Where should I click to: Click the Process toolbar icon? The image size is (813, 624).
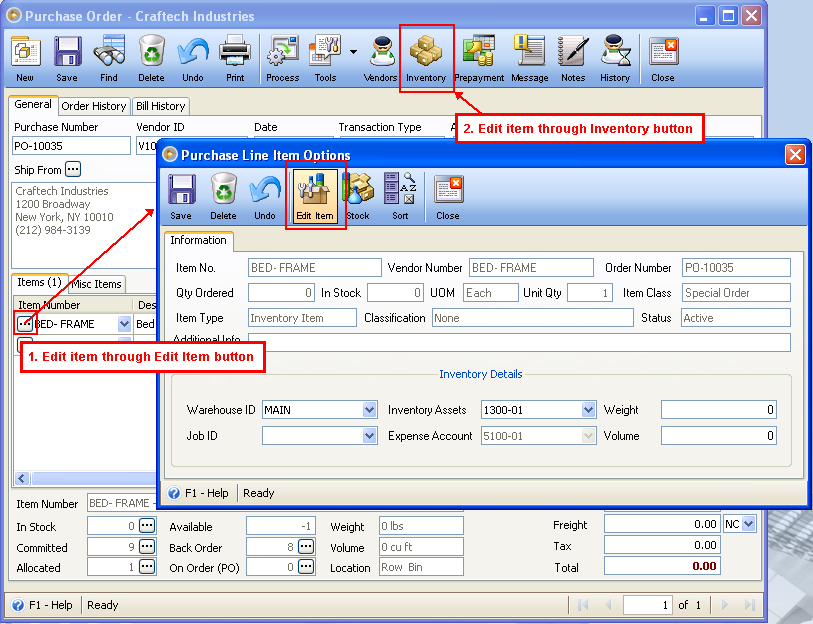(283, 59)
